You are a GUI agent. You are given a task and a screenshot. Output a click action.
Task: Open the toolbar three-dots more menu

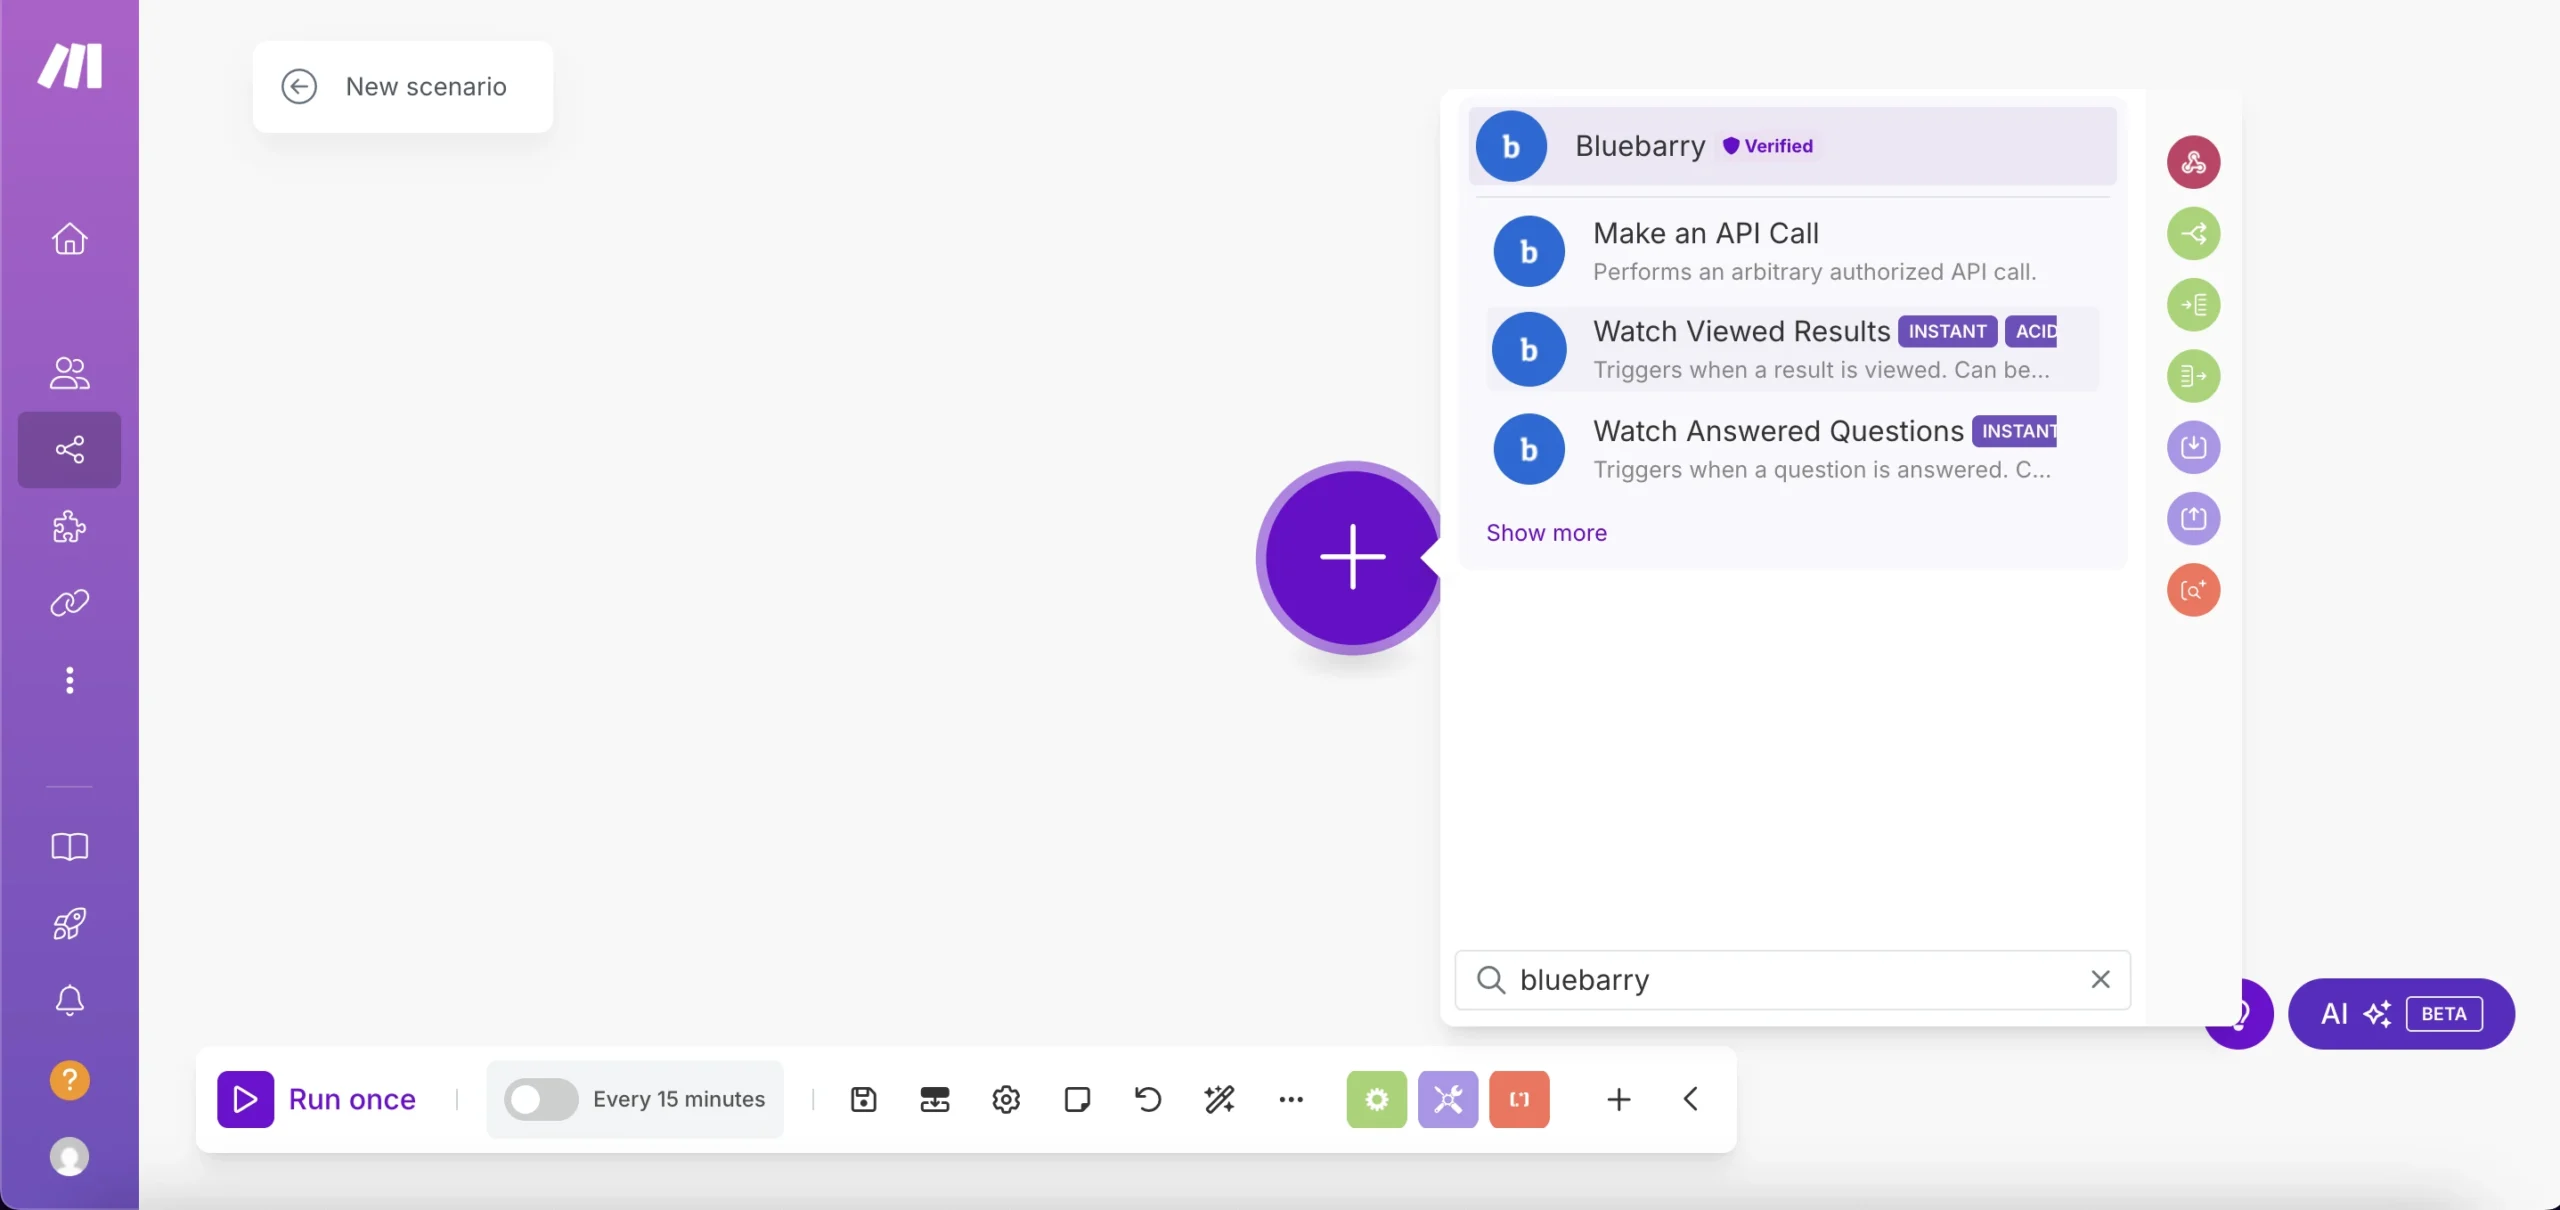pos(1291,1100)
